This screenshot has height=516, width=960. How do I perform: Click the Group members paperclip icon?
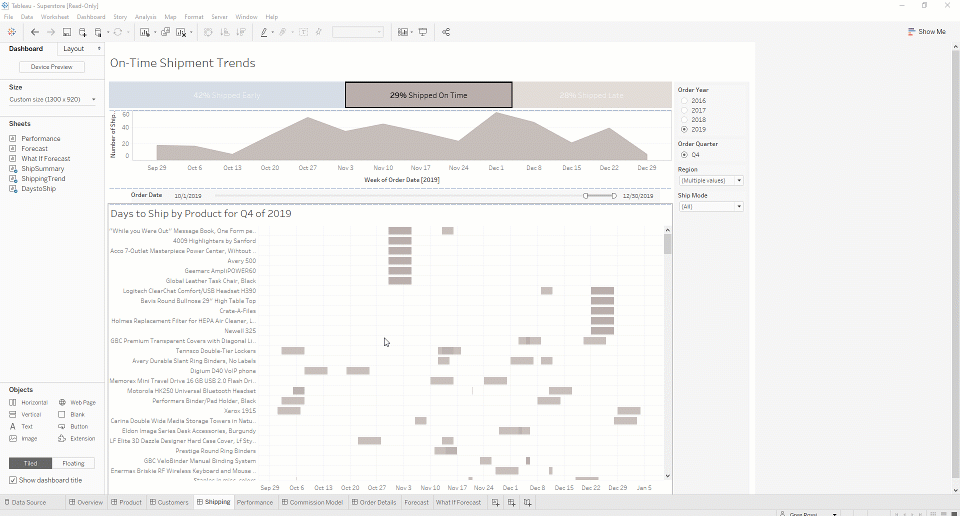coord(283,32)
